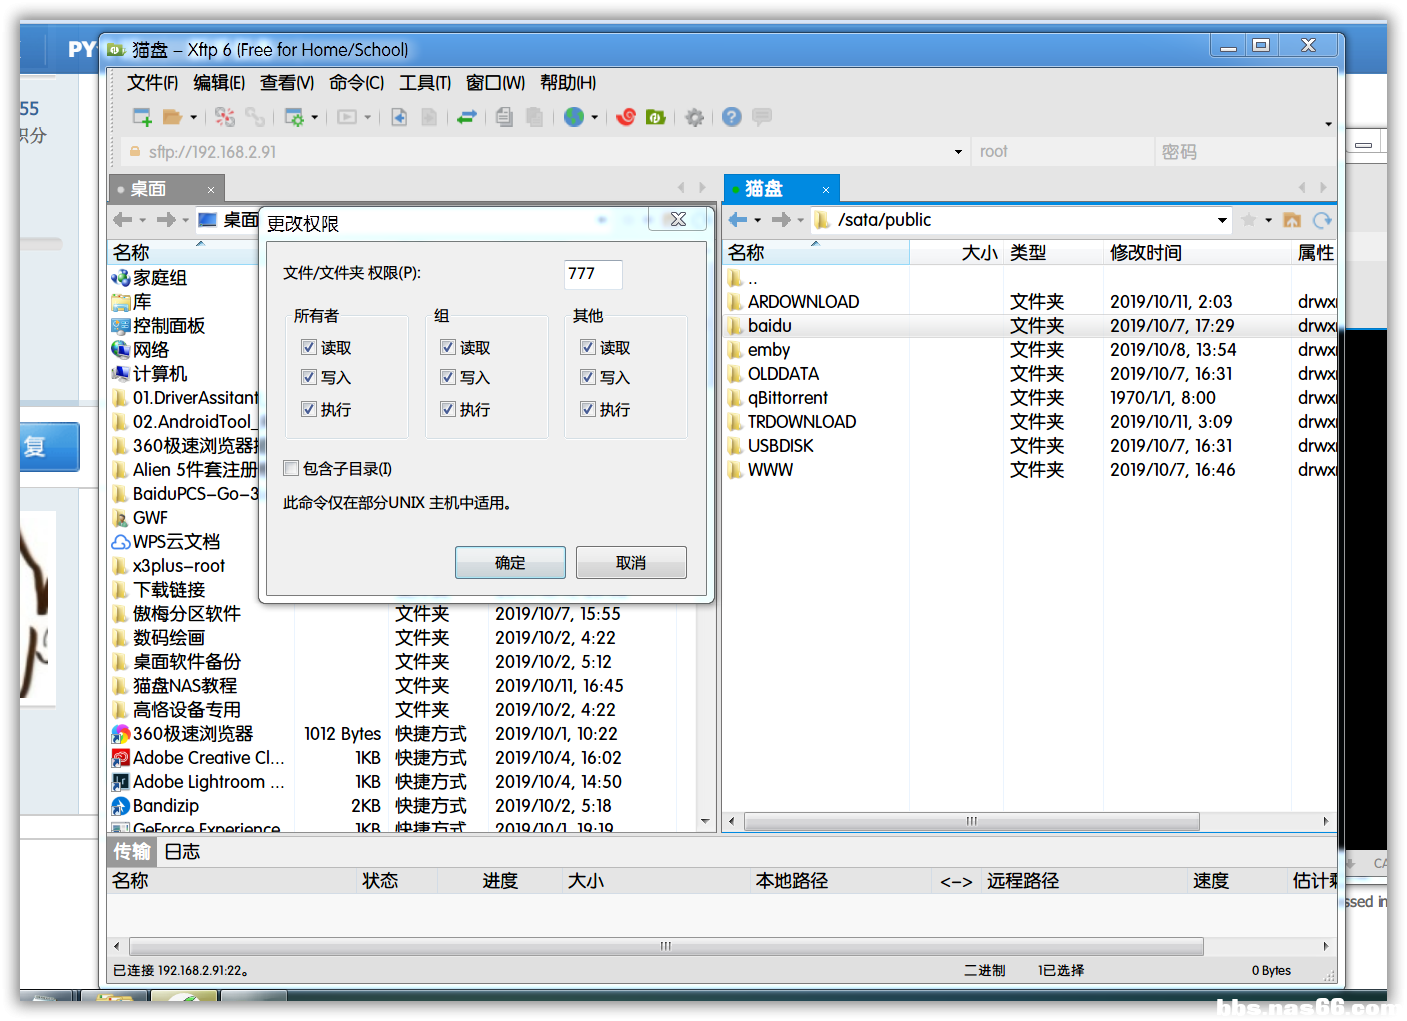The height and width of the screenshot is (1021, 1407).
Task: Toggle group 执行 checkbox under 组
Action: click(x=448, y=409)
